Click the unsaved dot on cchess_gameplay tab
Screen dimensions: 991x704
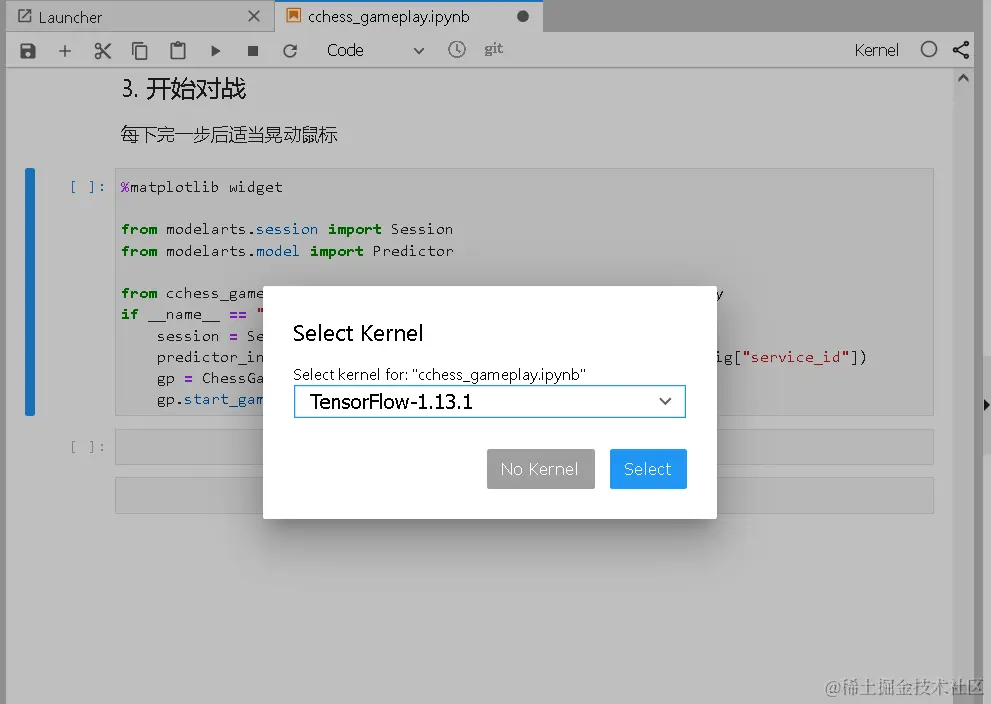[x=523, y=16]
